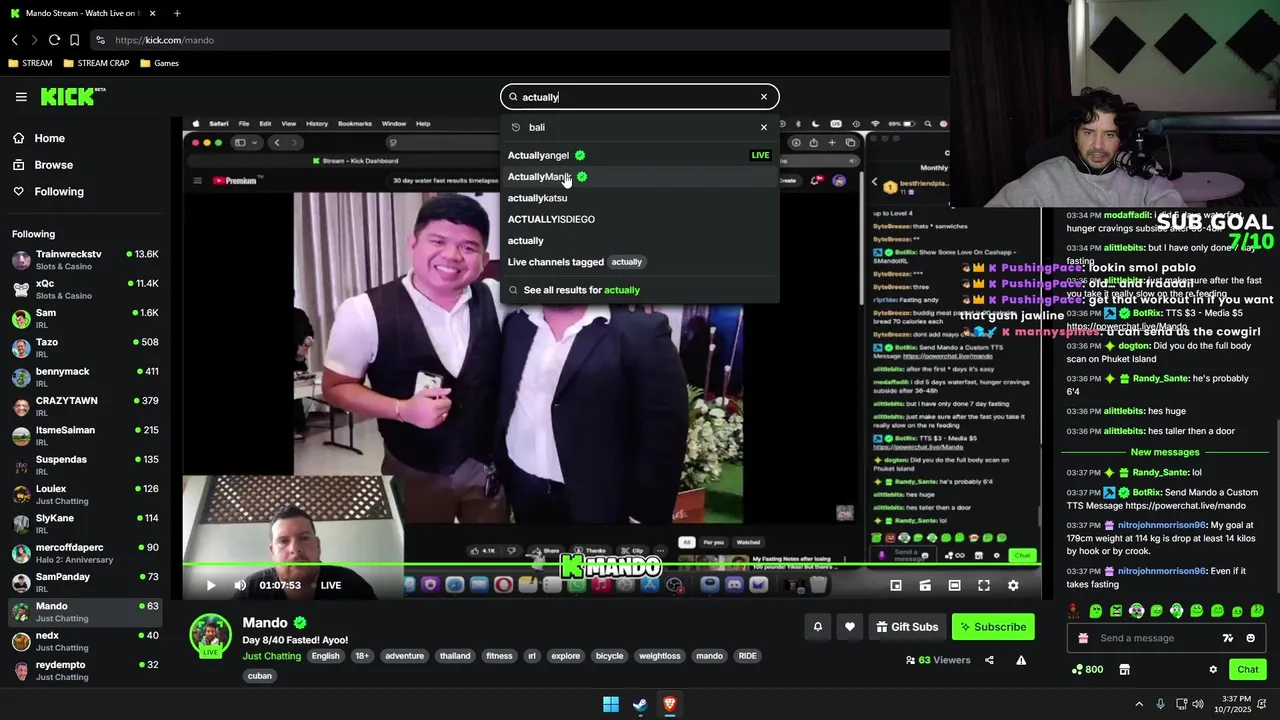
Task: Subscribe to Mando's channel
Action: (x=993, y=627)
